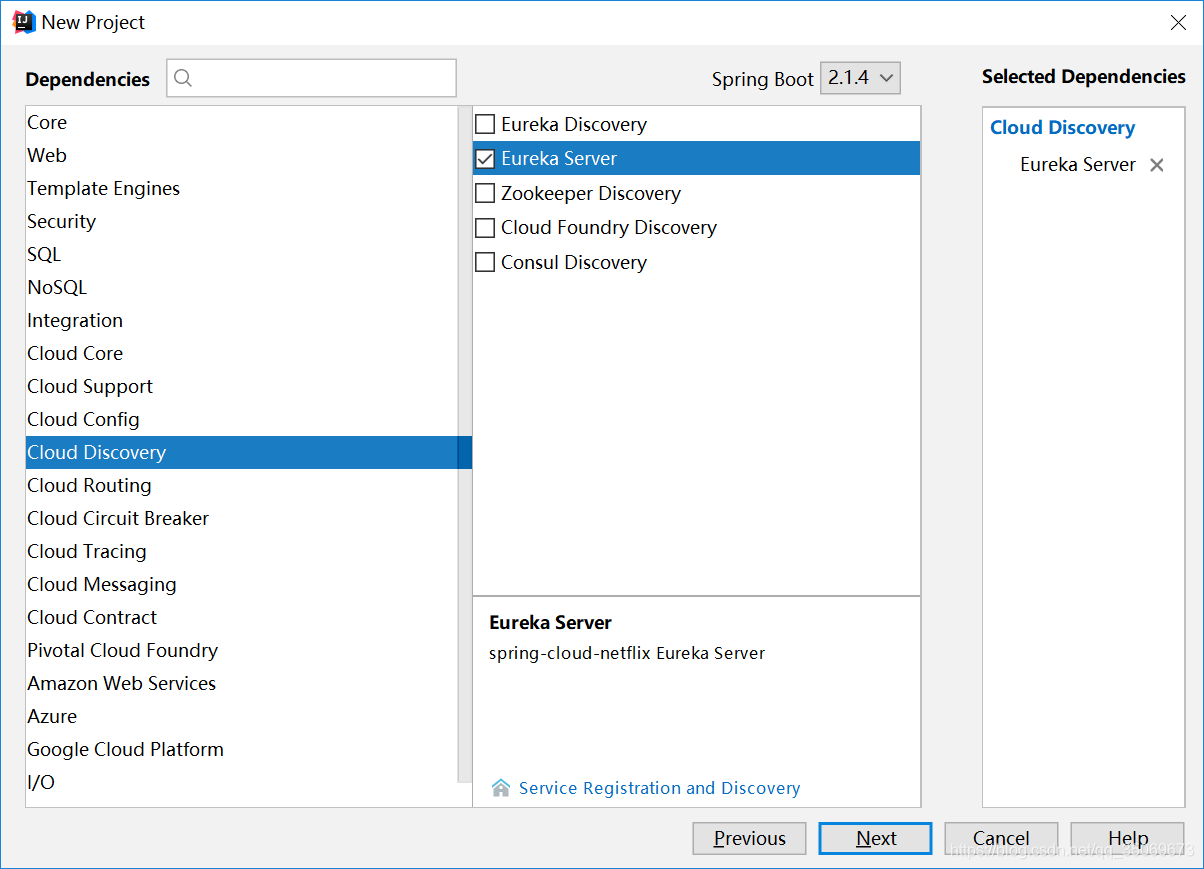This screenshot has height=869, width=1204.
Task: Click the Eureka Server bold description heading
Action: click(x=550, y=622)
